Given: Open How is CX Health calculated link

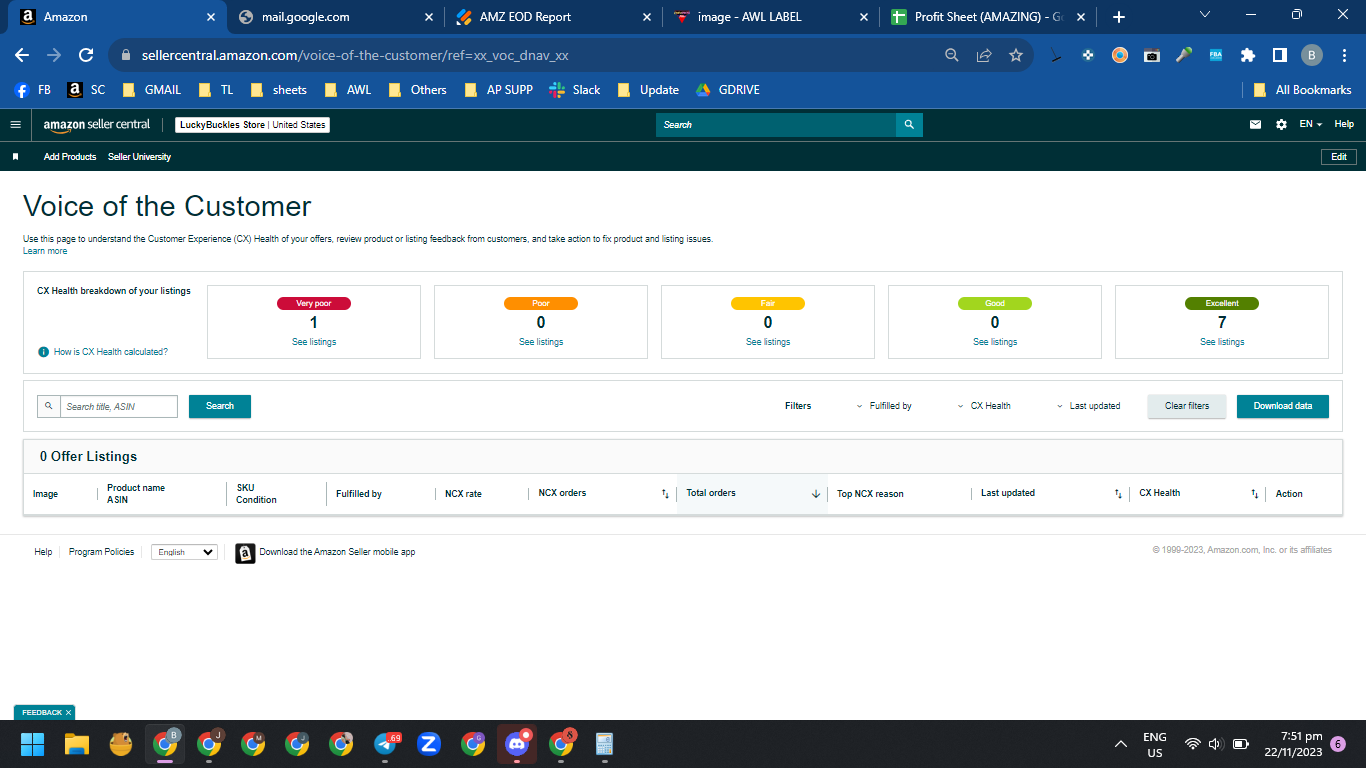Looking at the screenshot, I should point(111,352).
